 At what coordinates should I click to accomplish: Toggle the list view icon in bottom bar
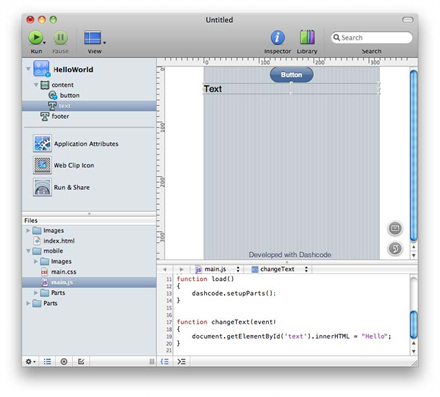click(47, 361)
